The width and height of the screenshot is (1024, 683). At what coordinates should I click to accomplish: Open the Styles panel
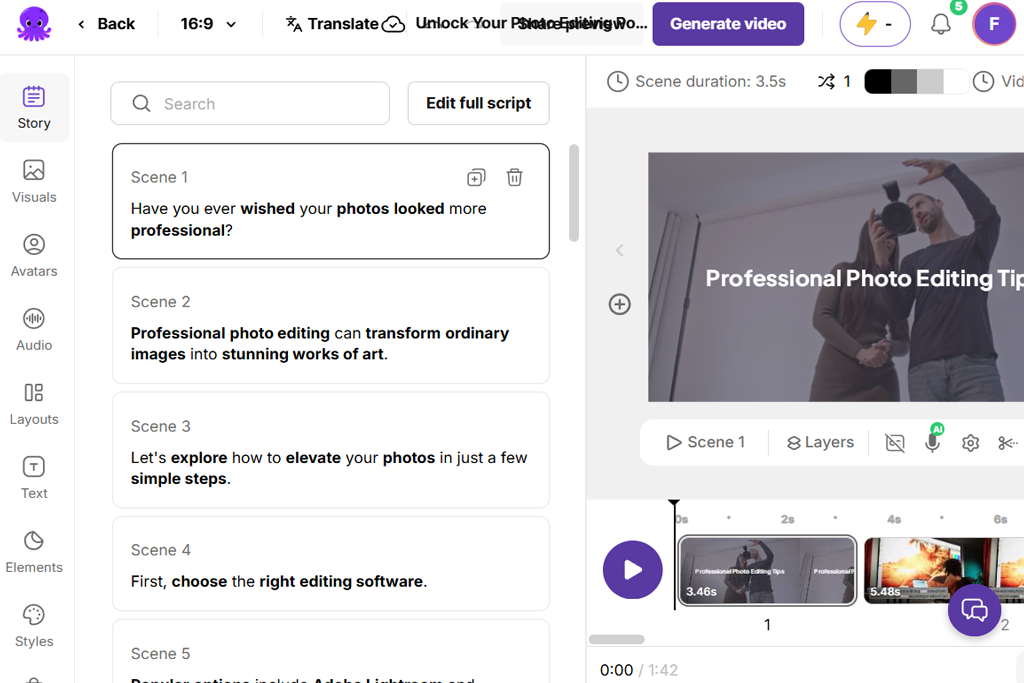[34, 626]
